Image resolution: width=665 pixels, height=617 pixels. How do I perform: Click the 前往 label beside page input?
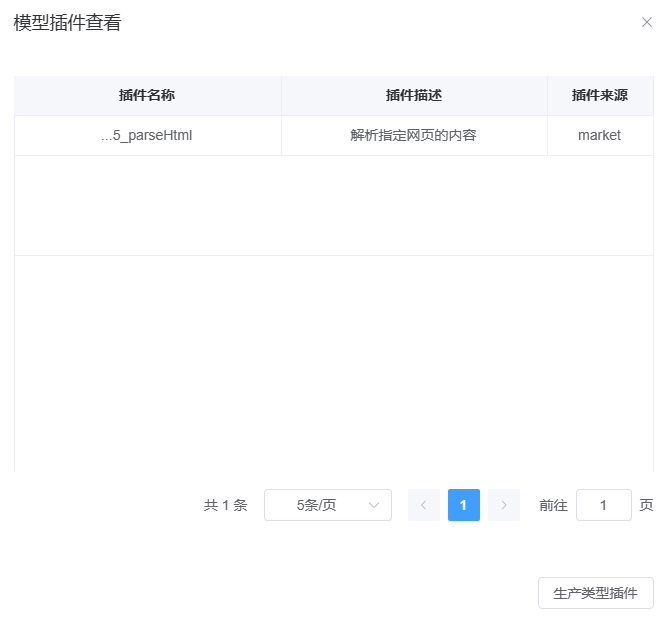(553, 505)
